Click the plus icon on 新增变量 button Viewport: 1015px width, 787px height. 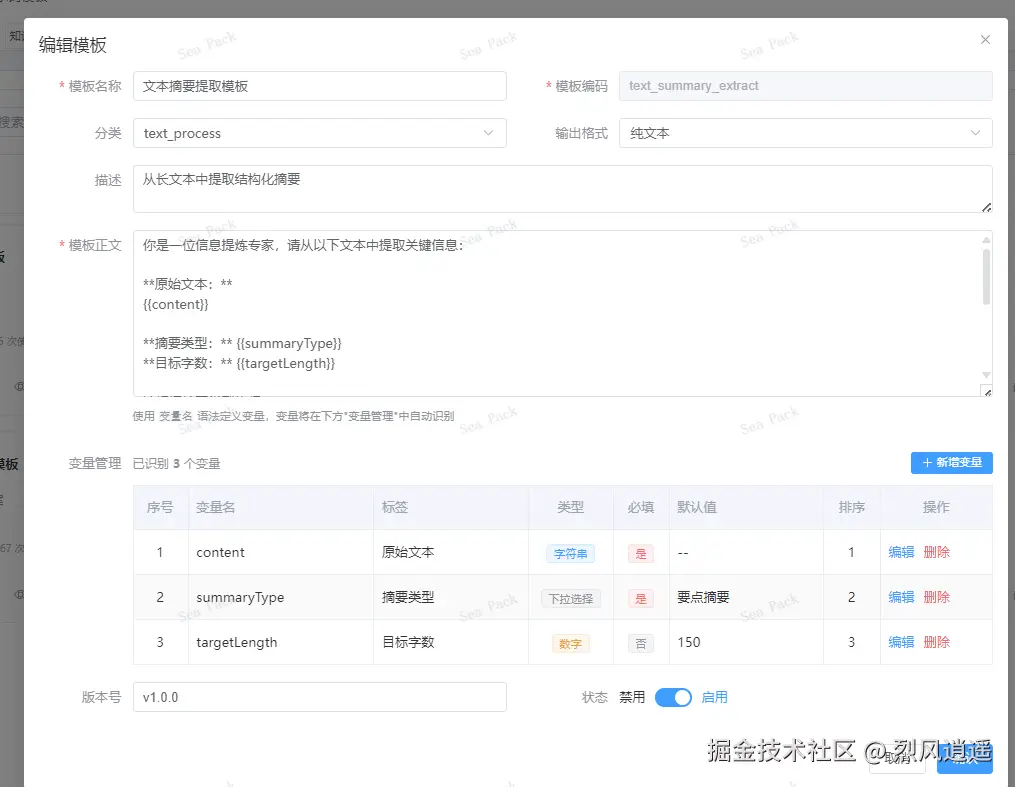[927, 463]
